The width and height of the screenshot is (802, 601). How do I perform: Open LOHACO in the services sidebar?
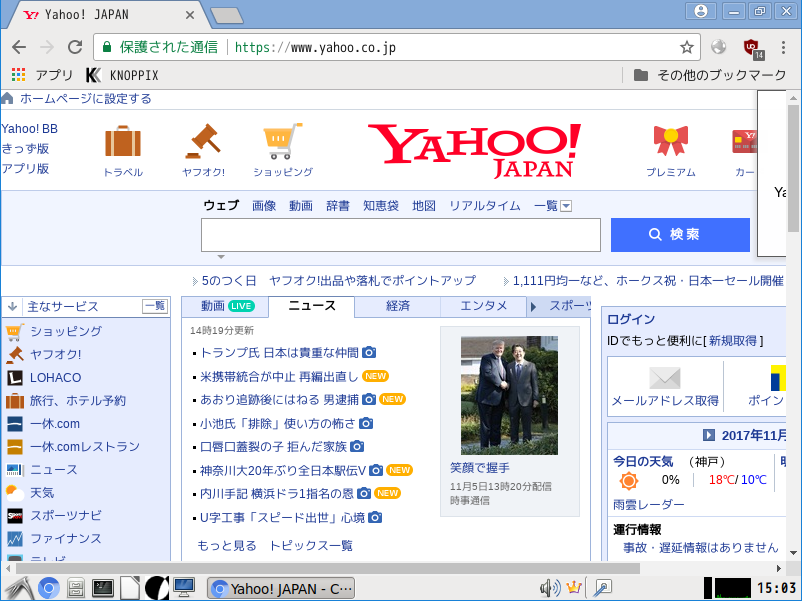[55, 377]
